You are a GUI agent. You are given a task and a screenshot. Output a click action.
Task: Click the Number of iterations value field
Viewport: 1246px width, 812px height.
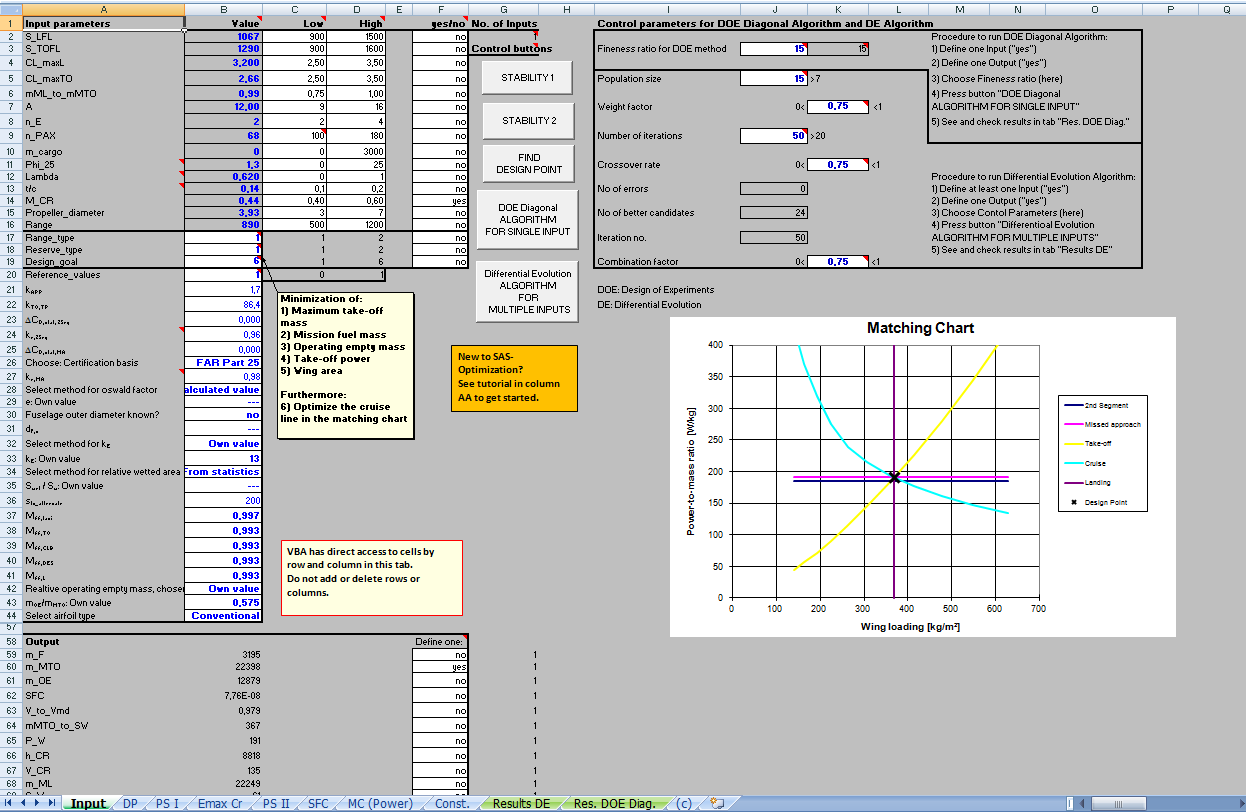coord(774,135)
